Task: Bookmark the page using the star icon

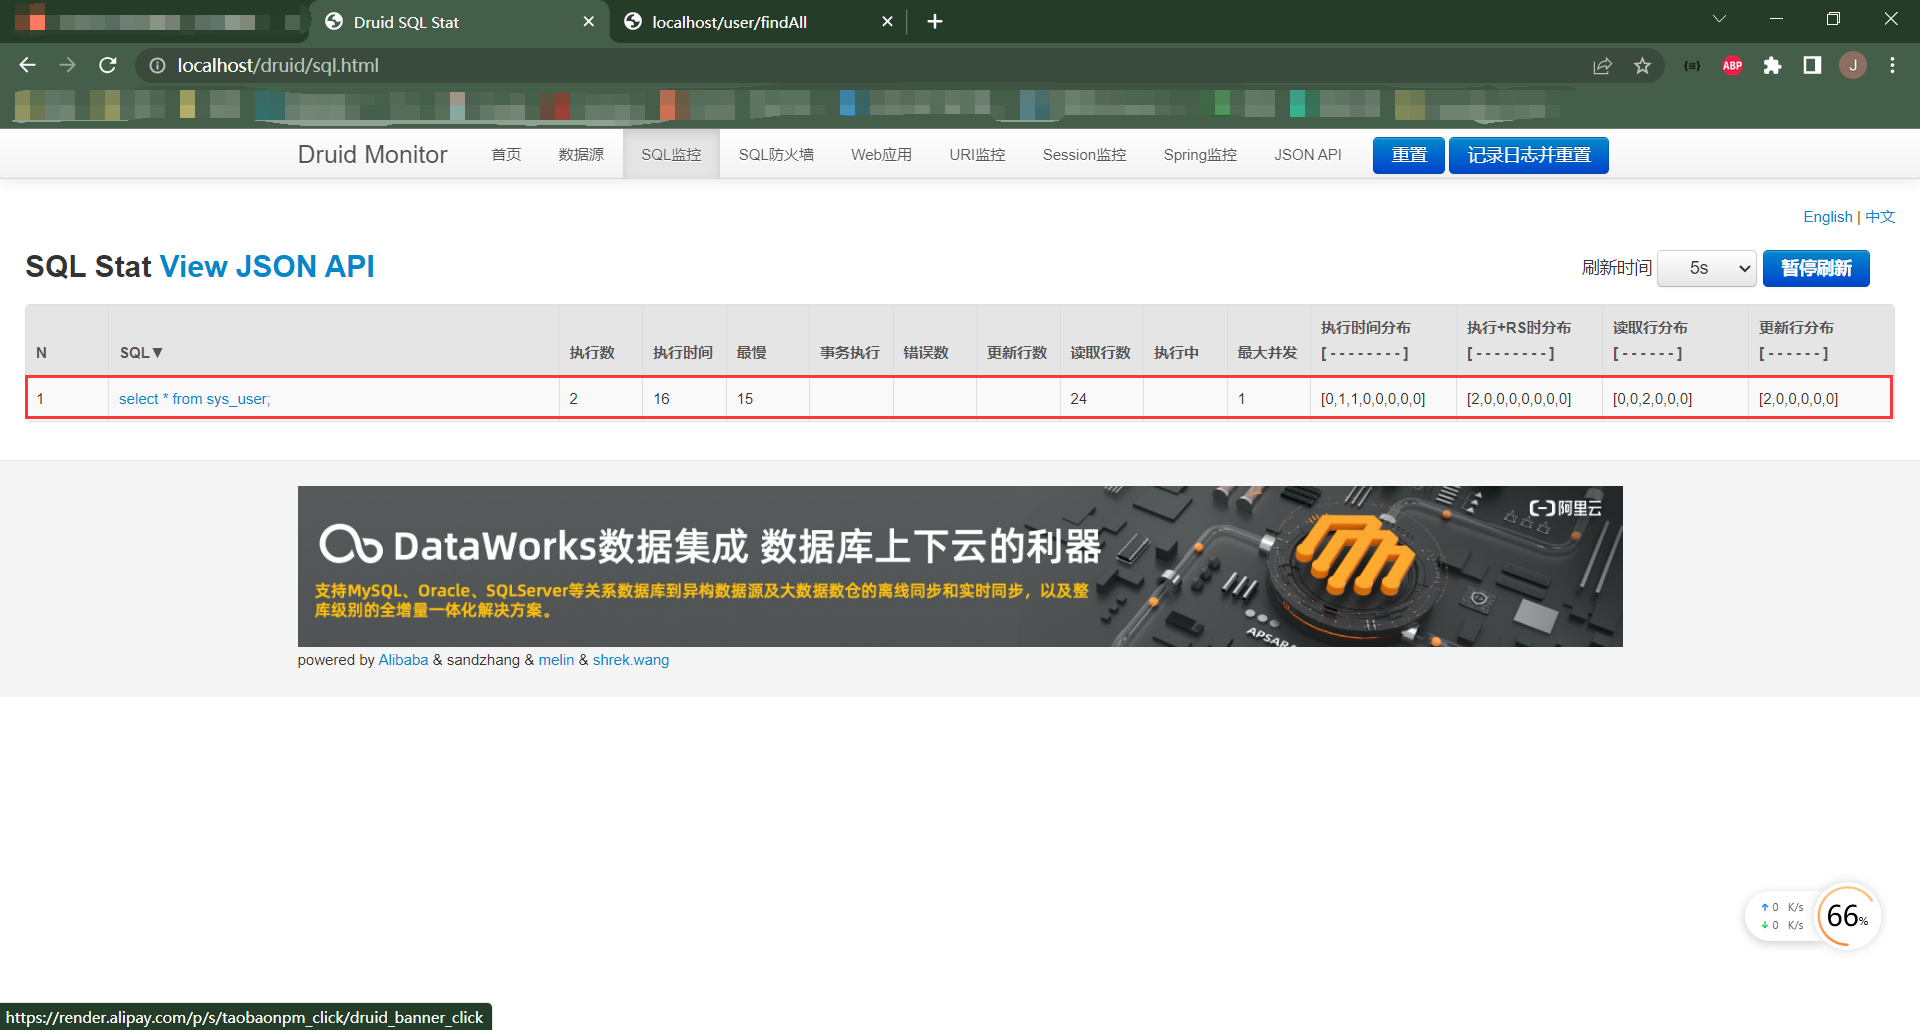Action: point(1642,65)
